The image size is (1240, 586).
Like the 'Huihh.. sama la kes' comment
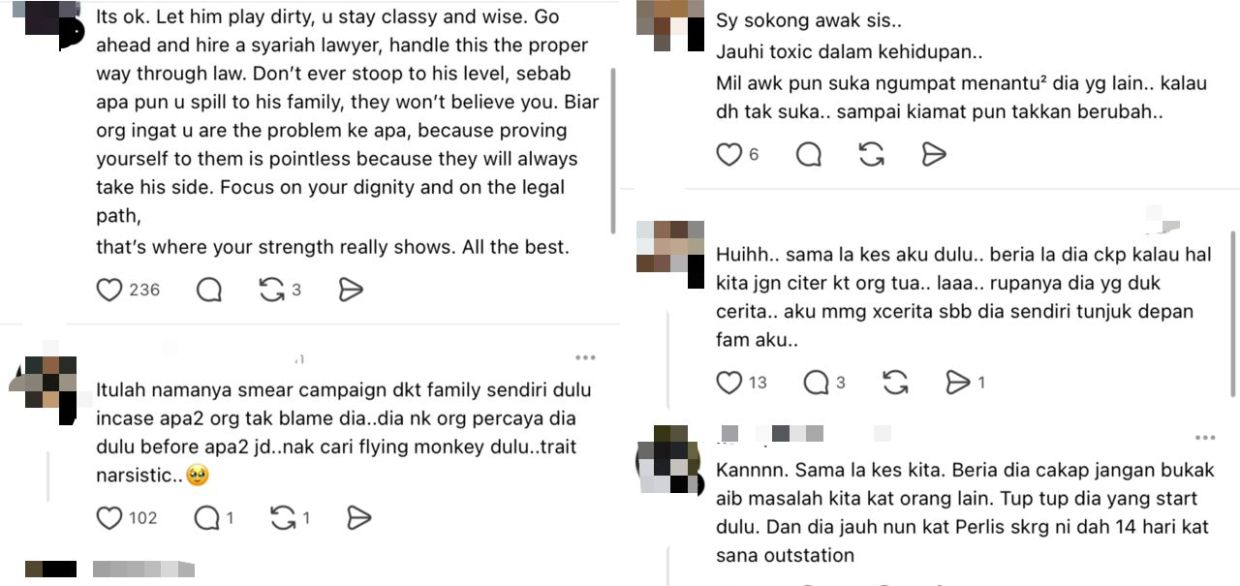[730, 382]
